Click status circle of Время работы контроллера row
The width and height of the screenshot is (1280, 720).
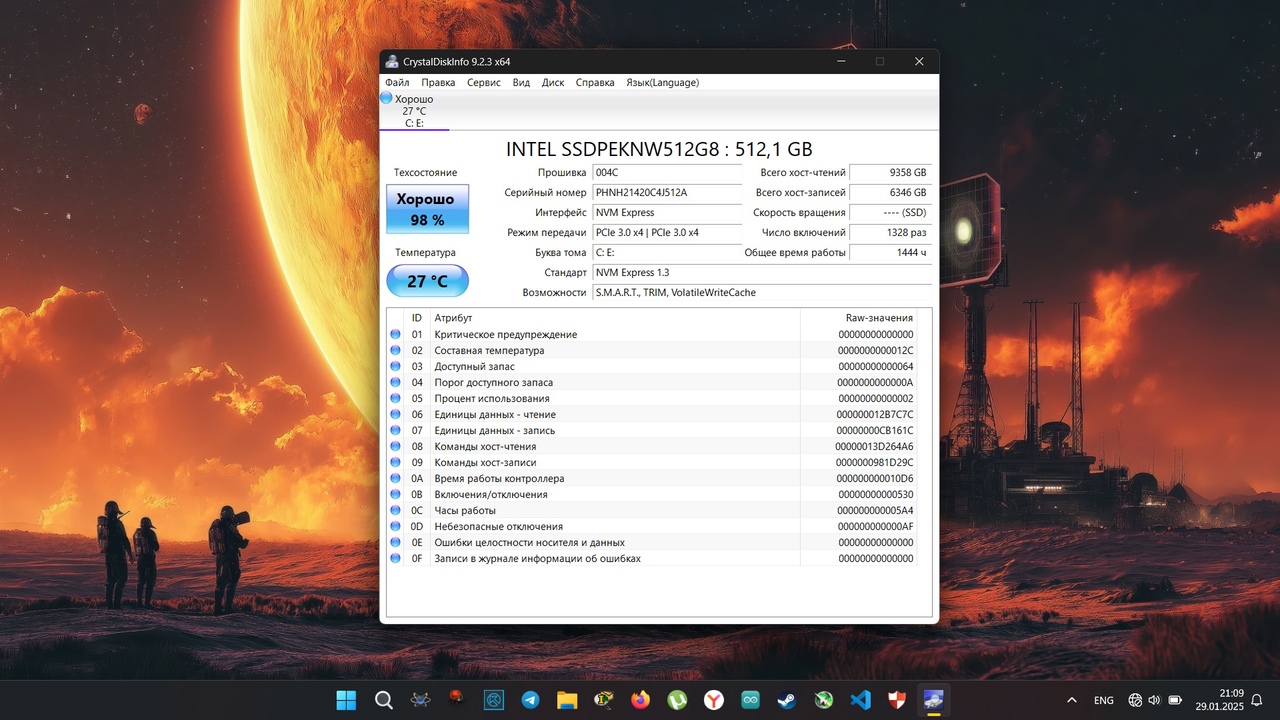(x=395, y=478)
